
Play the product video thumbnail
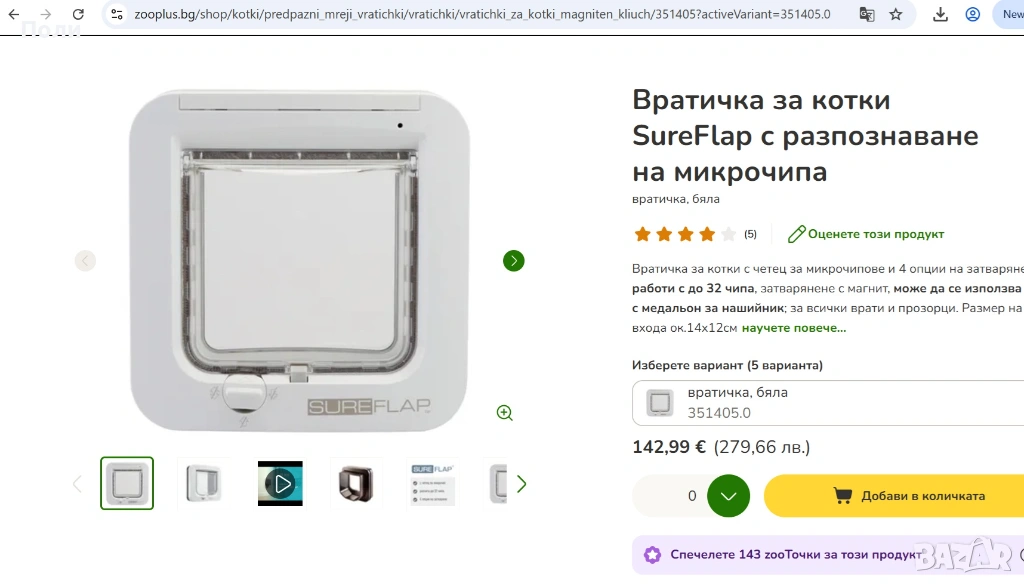click(x=280, y=483)
